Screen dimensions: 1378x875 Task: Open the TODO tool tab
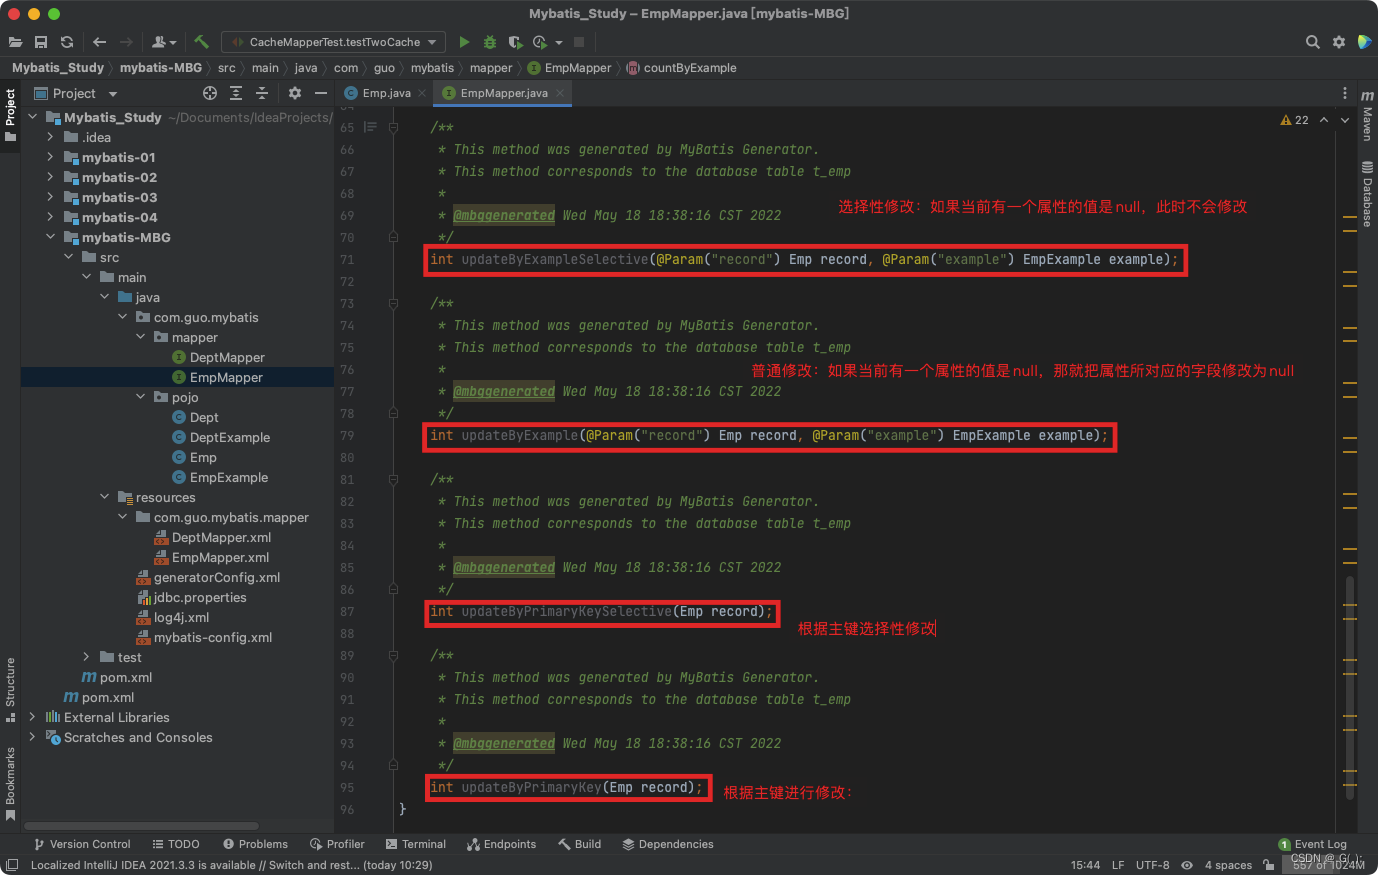[176, 844]
